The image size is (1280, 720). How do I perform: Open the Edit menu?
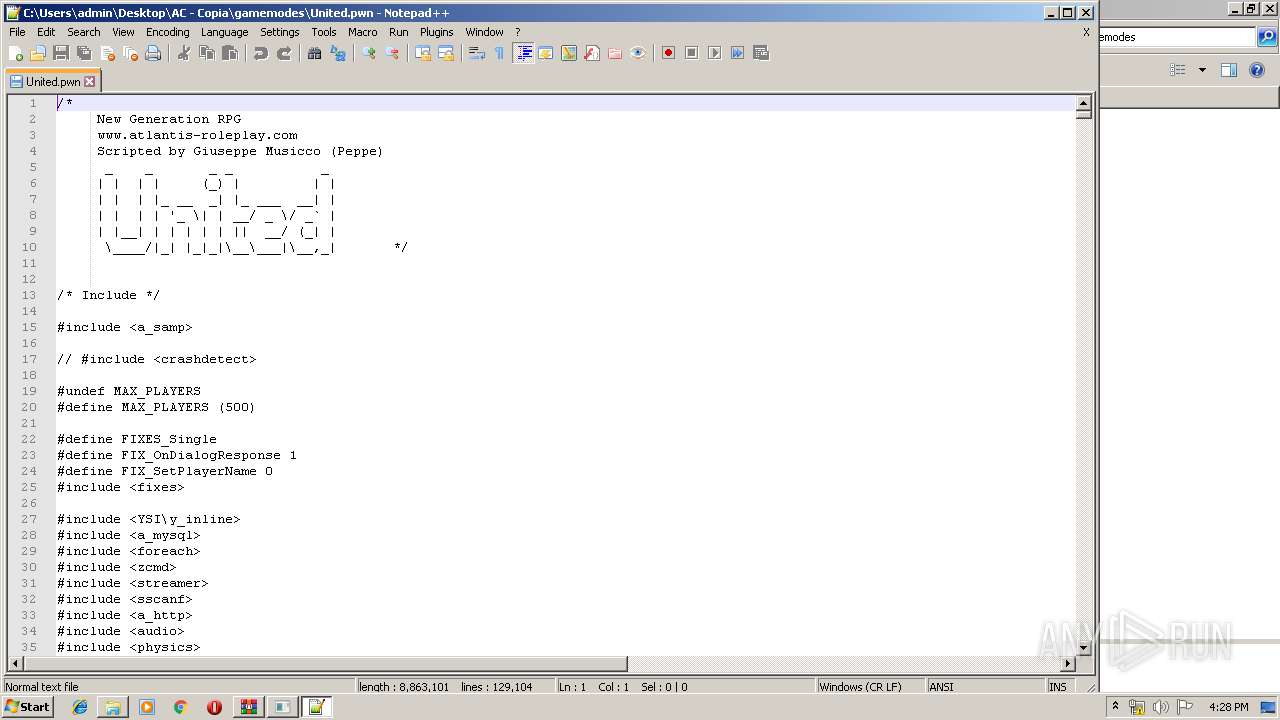coord(46,32)
